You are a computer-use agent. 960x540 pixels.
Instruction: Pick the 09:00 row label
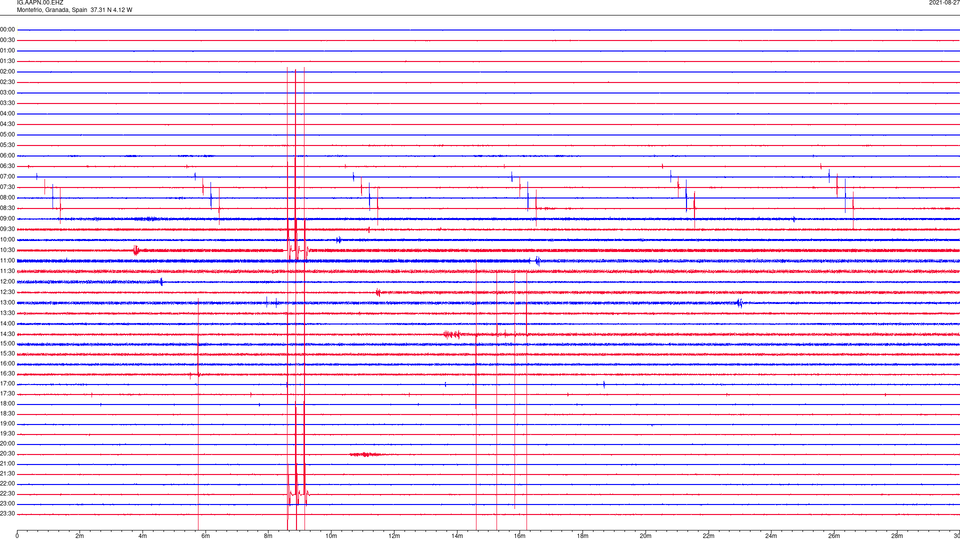(x=8, y=219)
